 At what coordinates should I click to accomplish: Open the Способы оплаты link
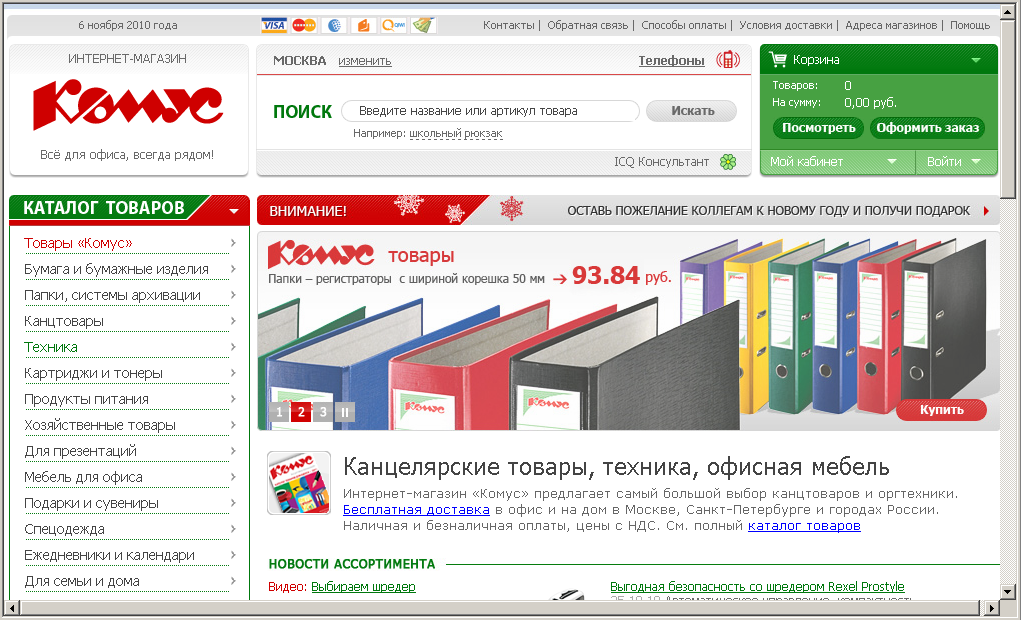(x=684, y=25)
